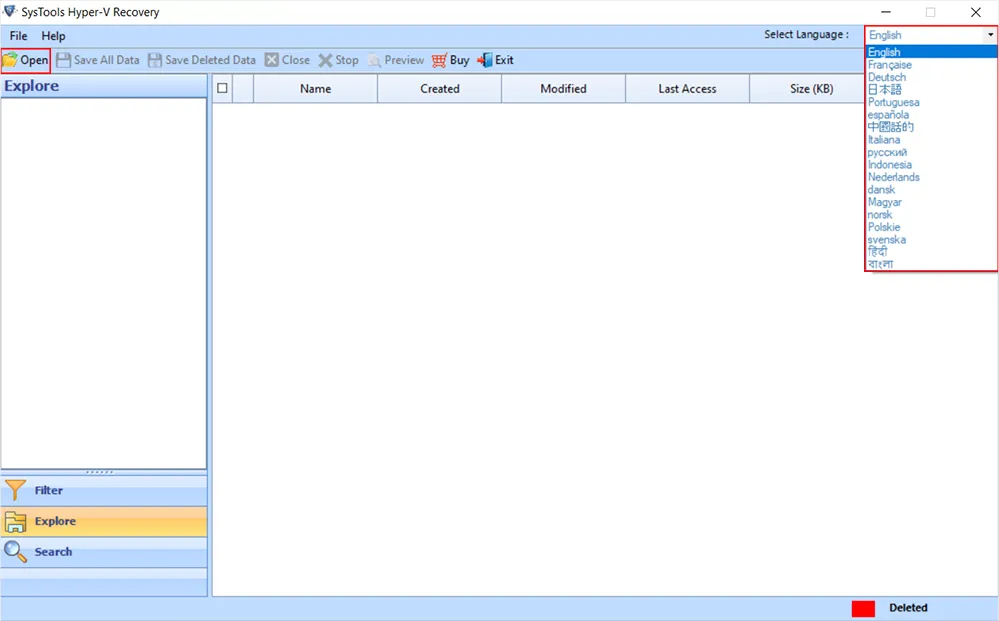Screen dimensions: 999x621
Task: Click the Open folder icon in toolbar
Action: [10, 60]
